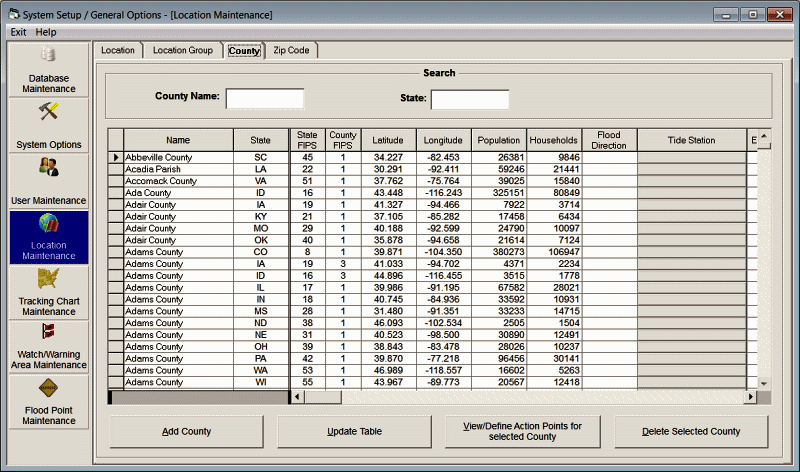The width and height of the screenshot is (800, 472).
Task: Click the Update Table button
Action: (x=355, y=432)
